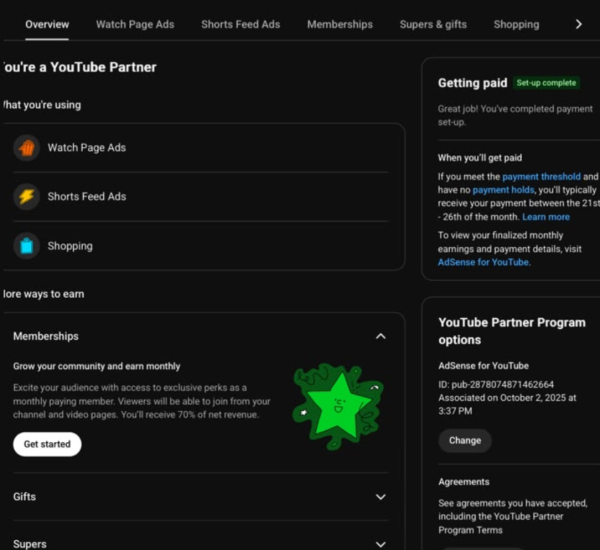Click the Associated on October 2, 2025 text

tap(507, 405)
